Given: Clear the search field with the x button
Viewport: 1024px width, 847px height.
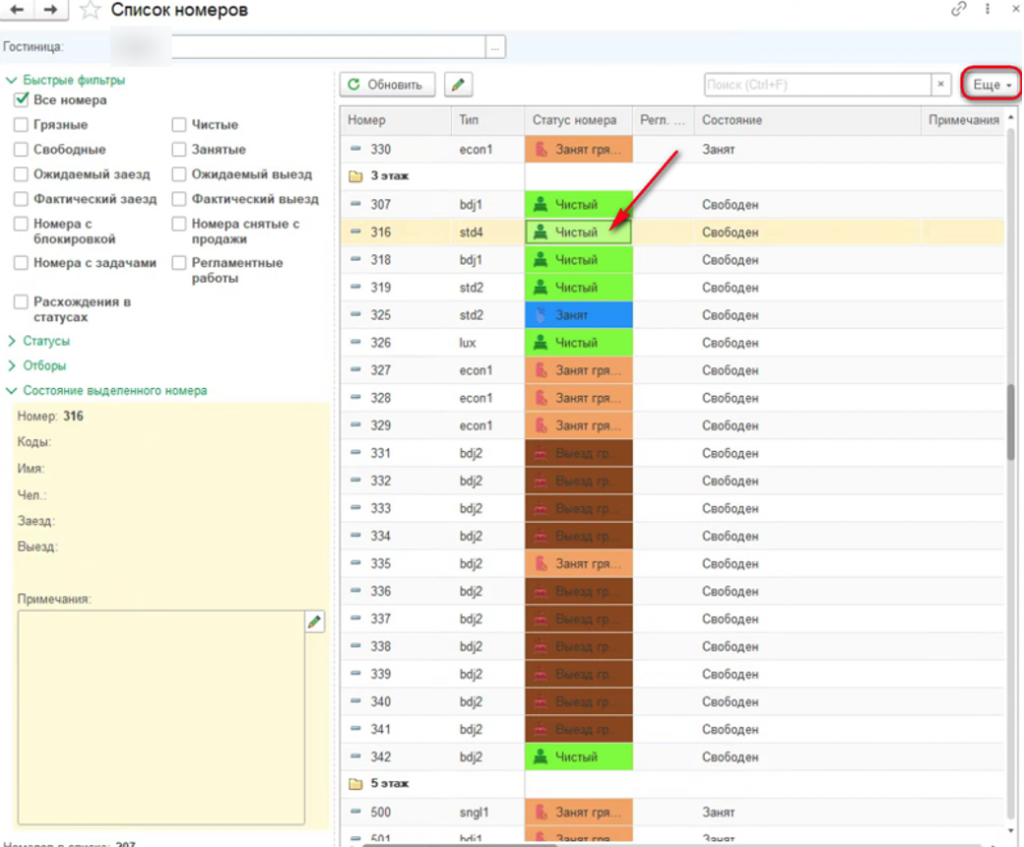Looking at the screenshot, I should click(x=940, y=85).
